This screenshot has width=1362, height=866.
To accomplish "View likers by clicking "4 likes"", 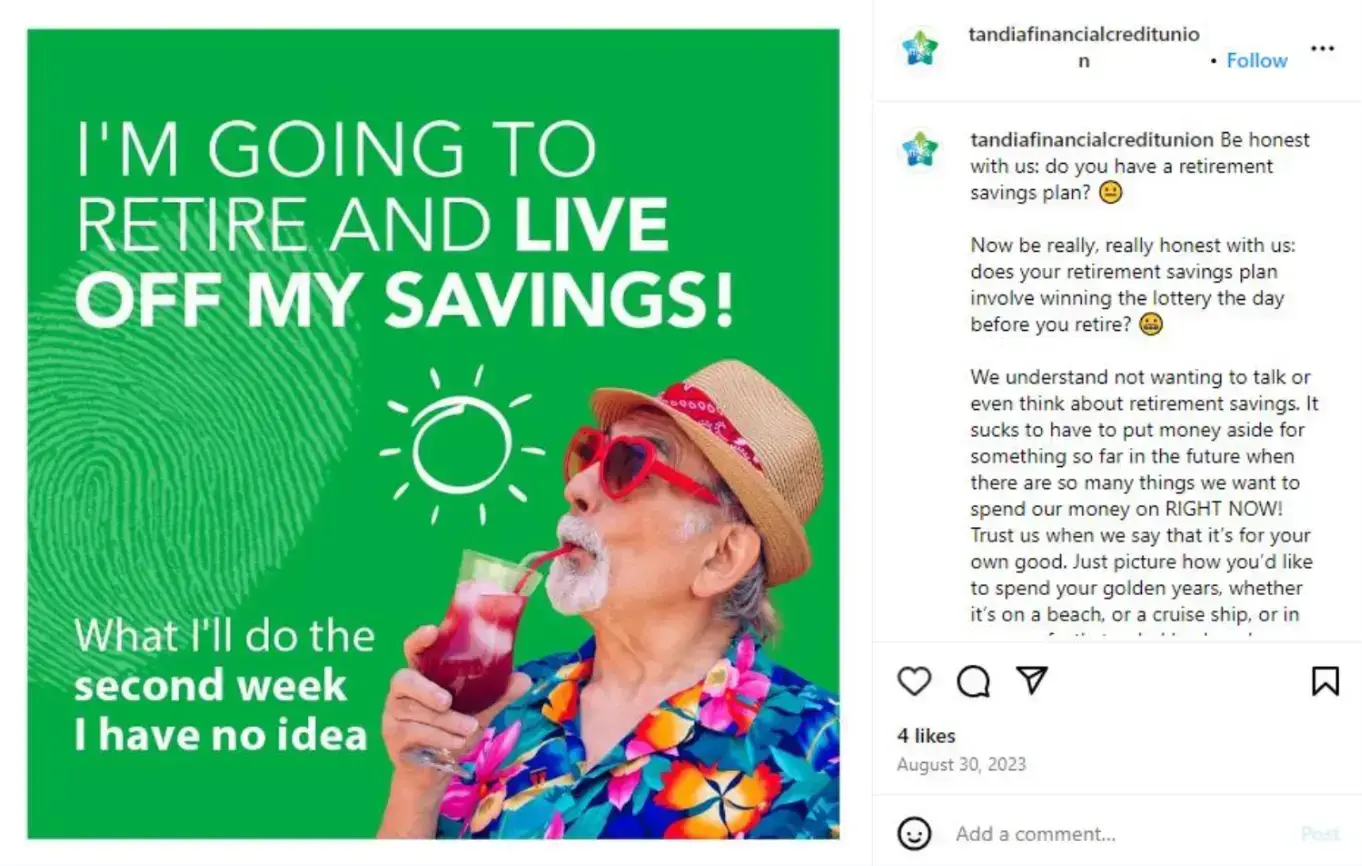I will 926,735.
